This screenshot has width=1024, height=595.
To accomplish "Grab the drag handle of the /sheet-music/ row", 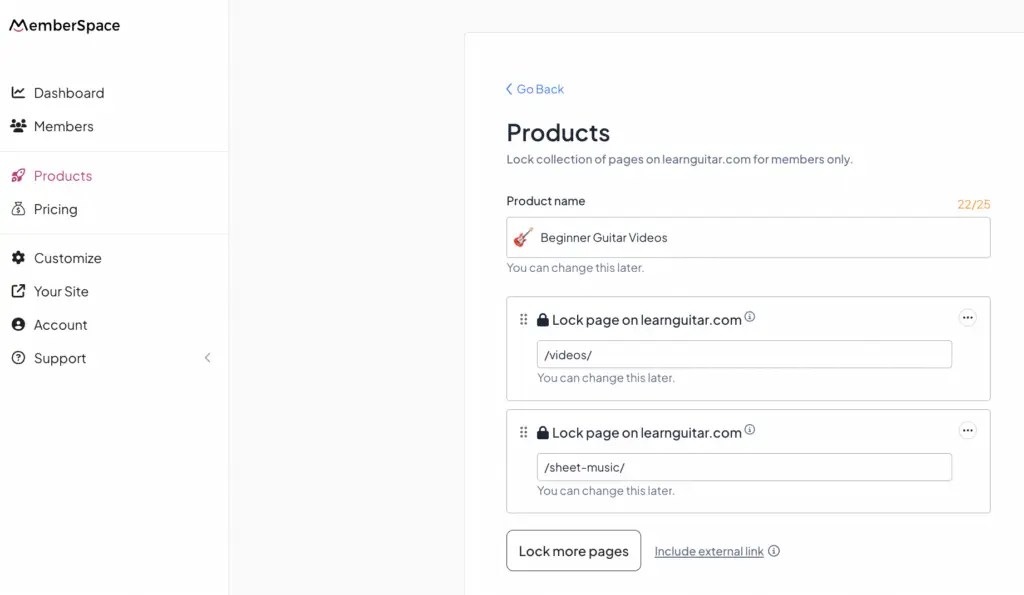I will [x=523, y=433].
